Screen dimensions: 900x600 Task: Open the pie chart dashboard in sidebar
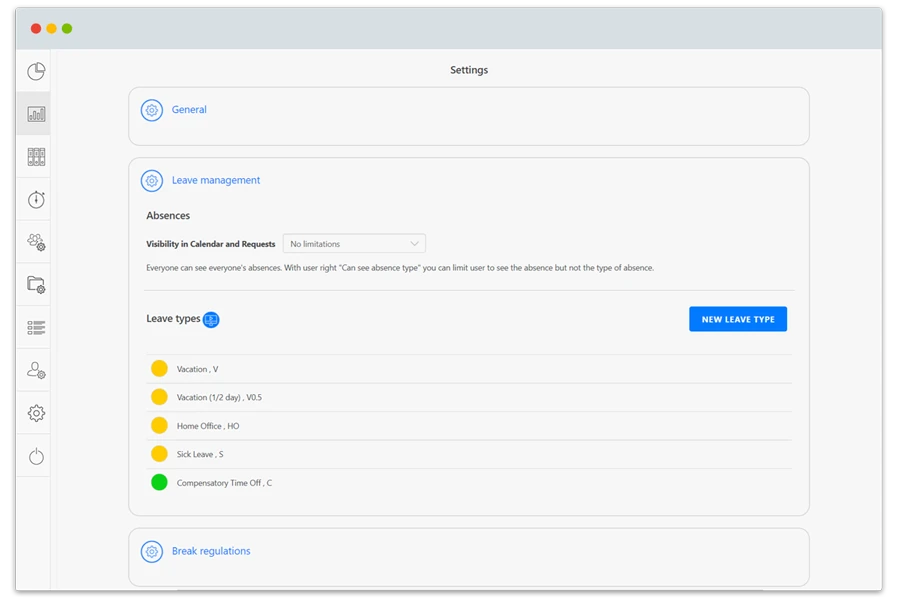pos(36,71)
